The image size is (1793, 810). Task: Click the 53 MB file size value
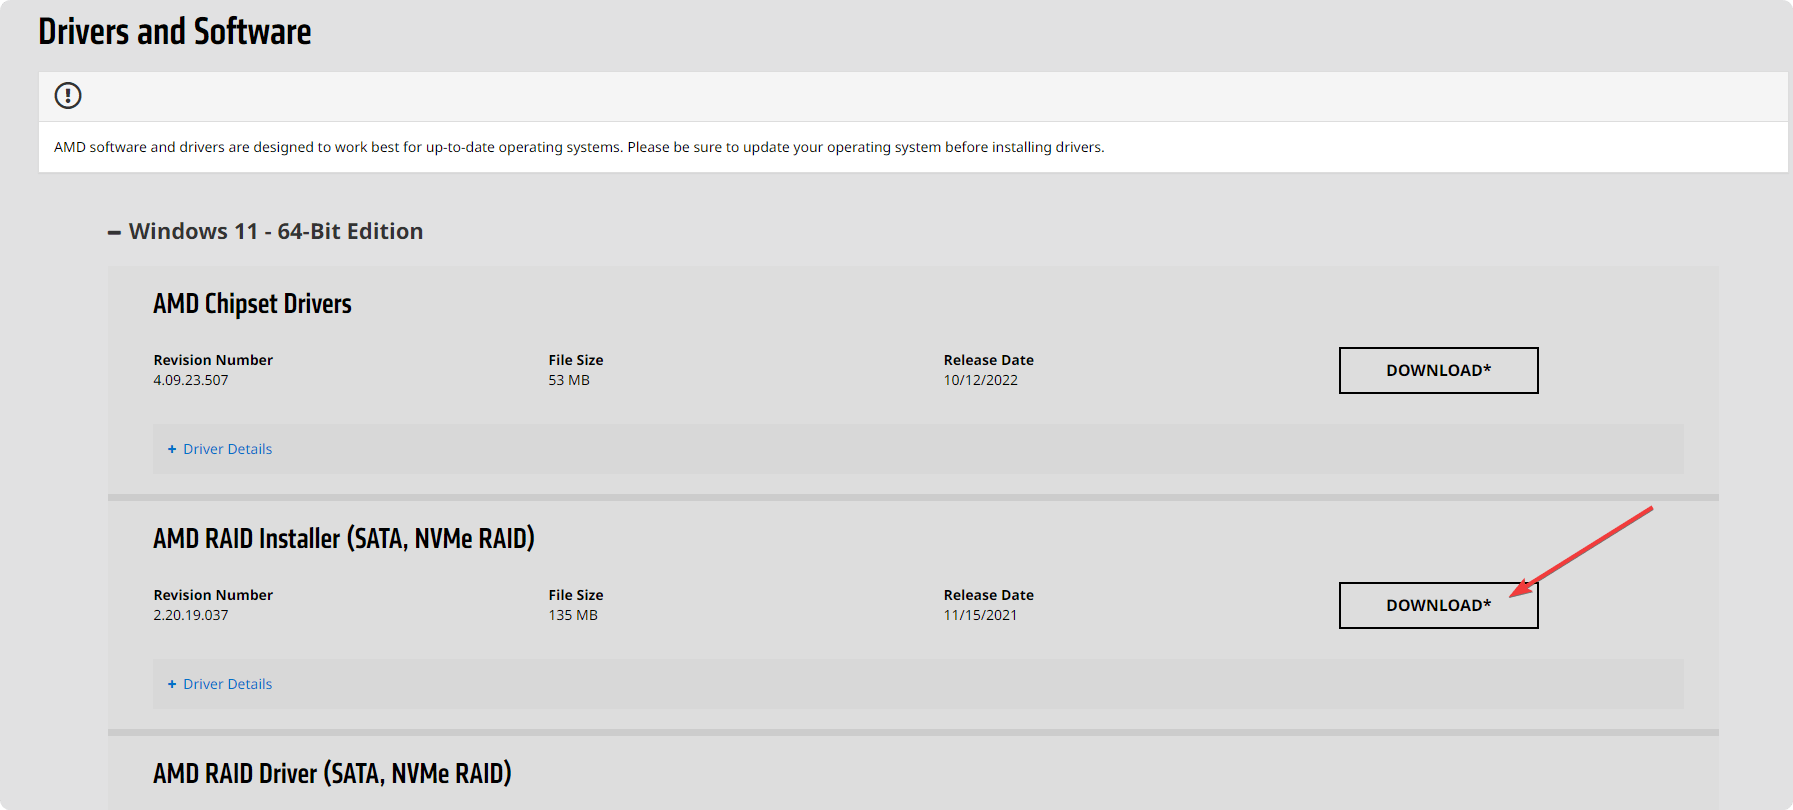(x=569, y=380)
